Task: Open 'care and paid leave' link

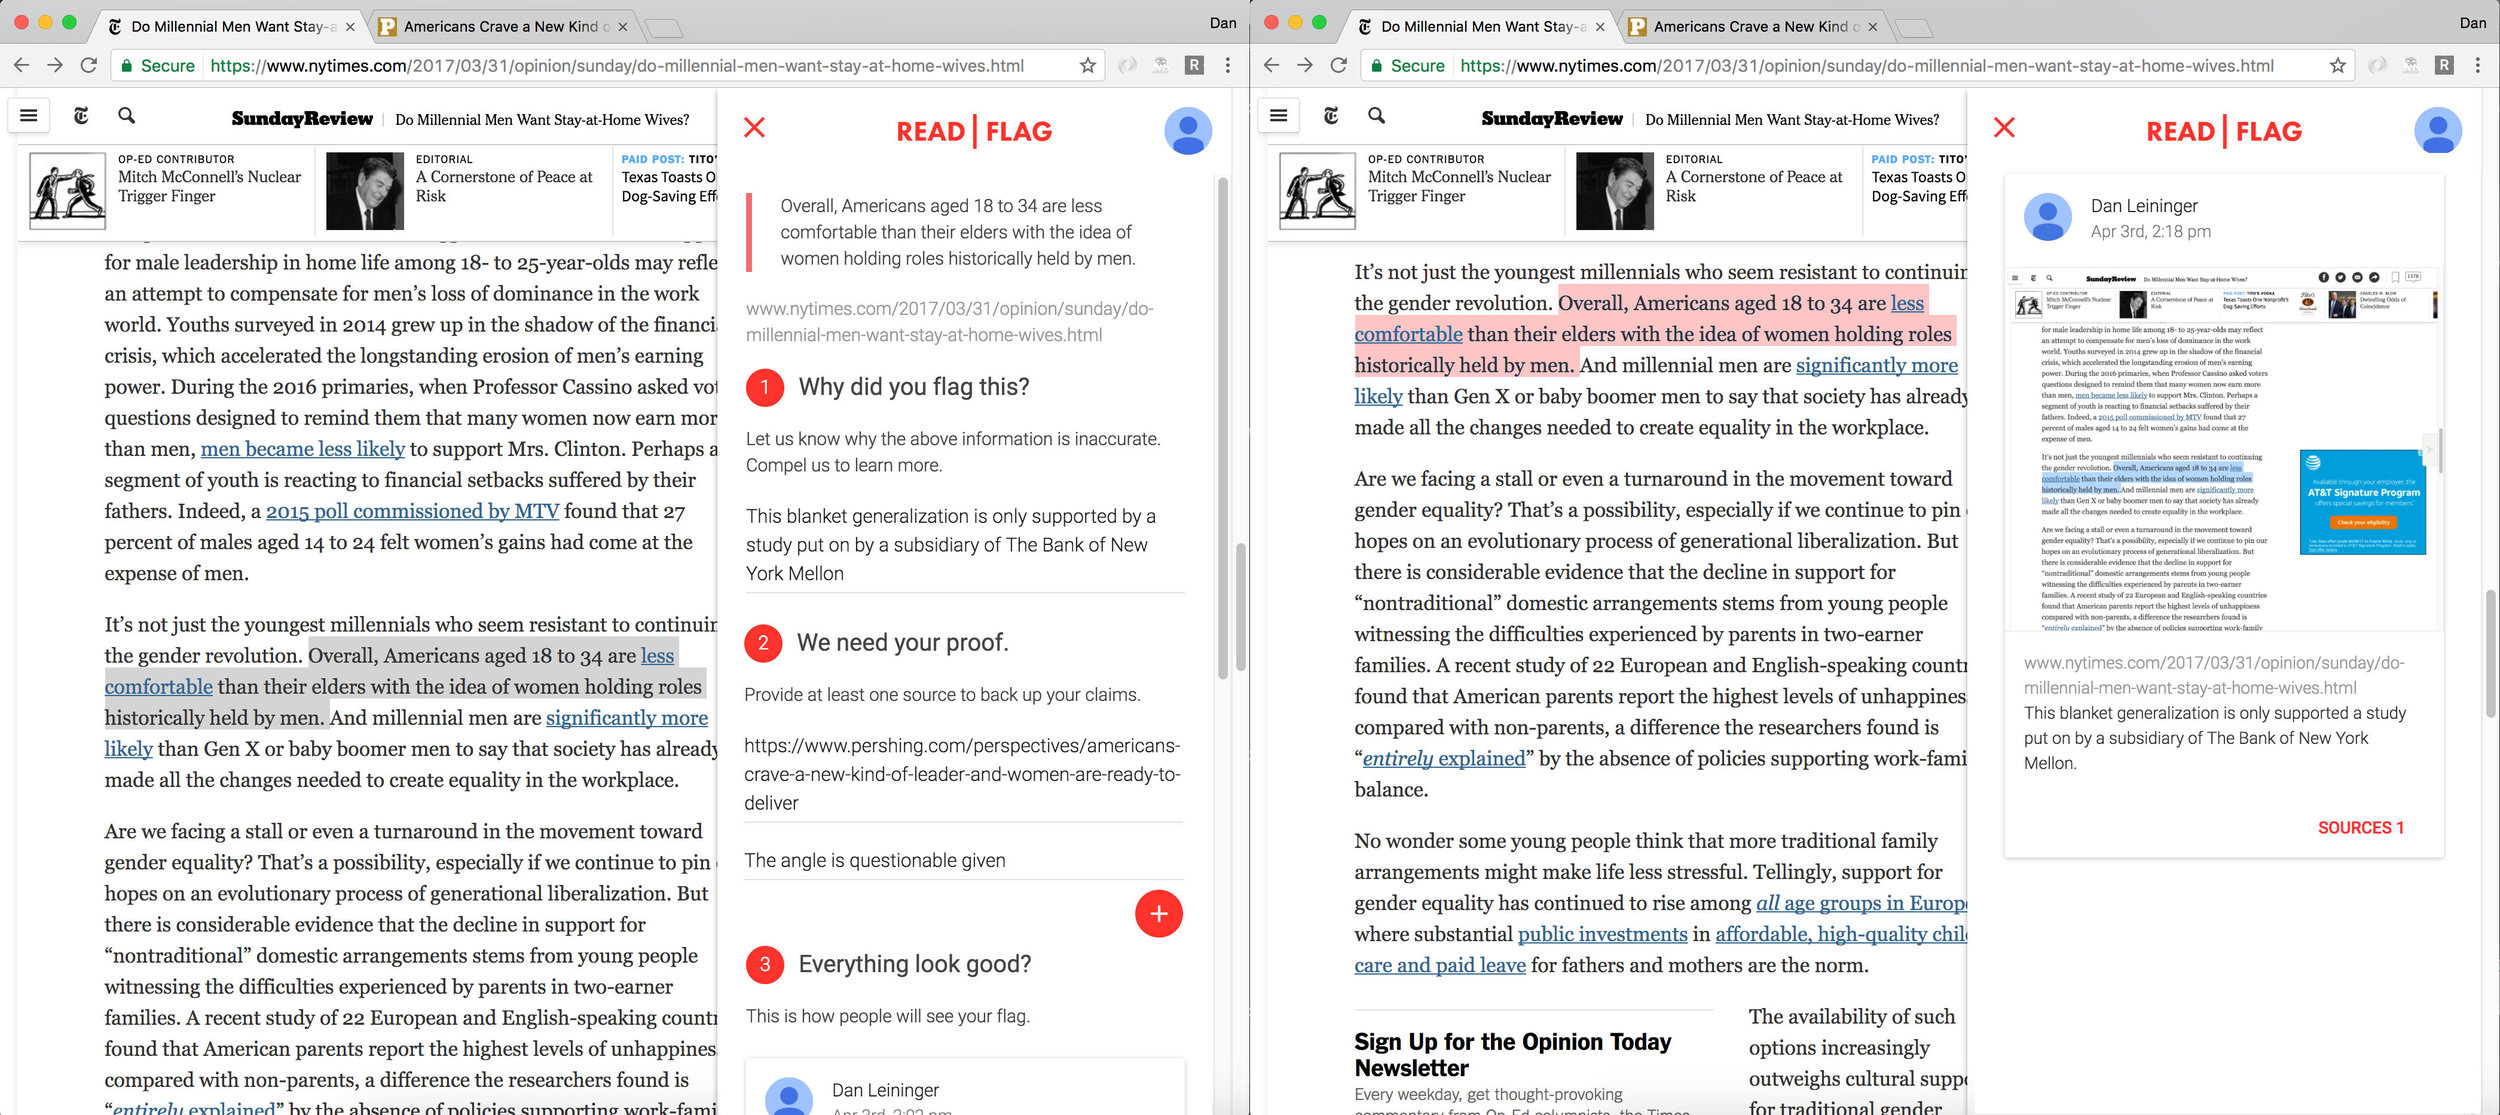Action: 1440,965
